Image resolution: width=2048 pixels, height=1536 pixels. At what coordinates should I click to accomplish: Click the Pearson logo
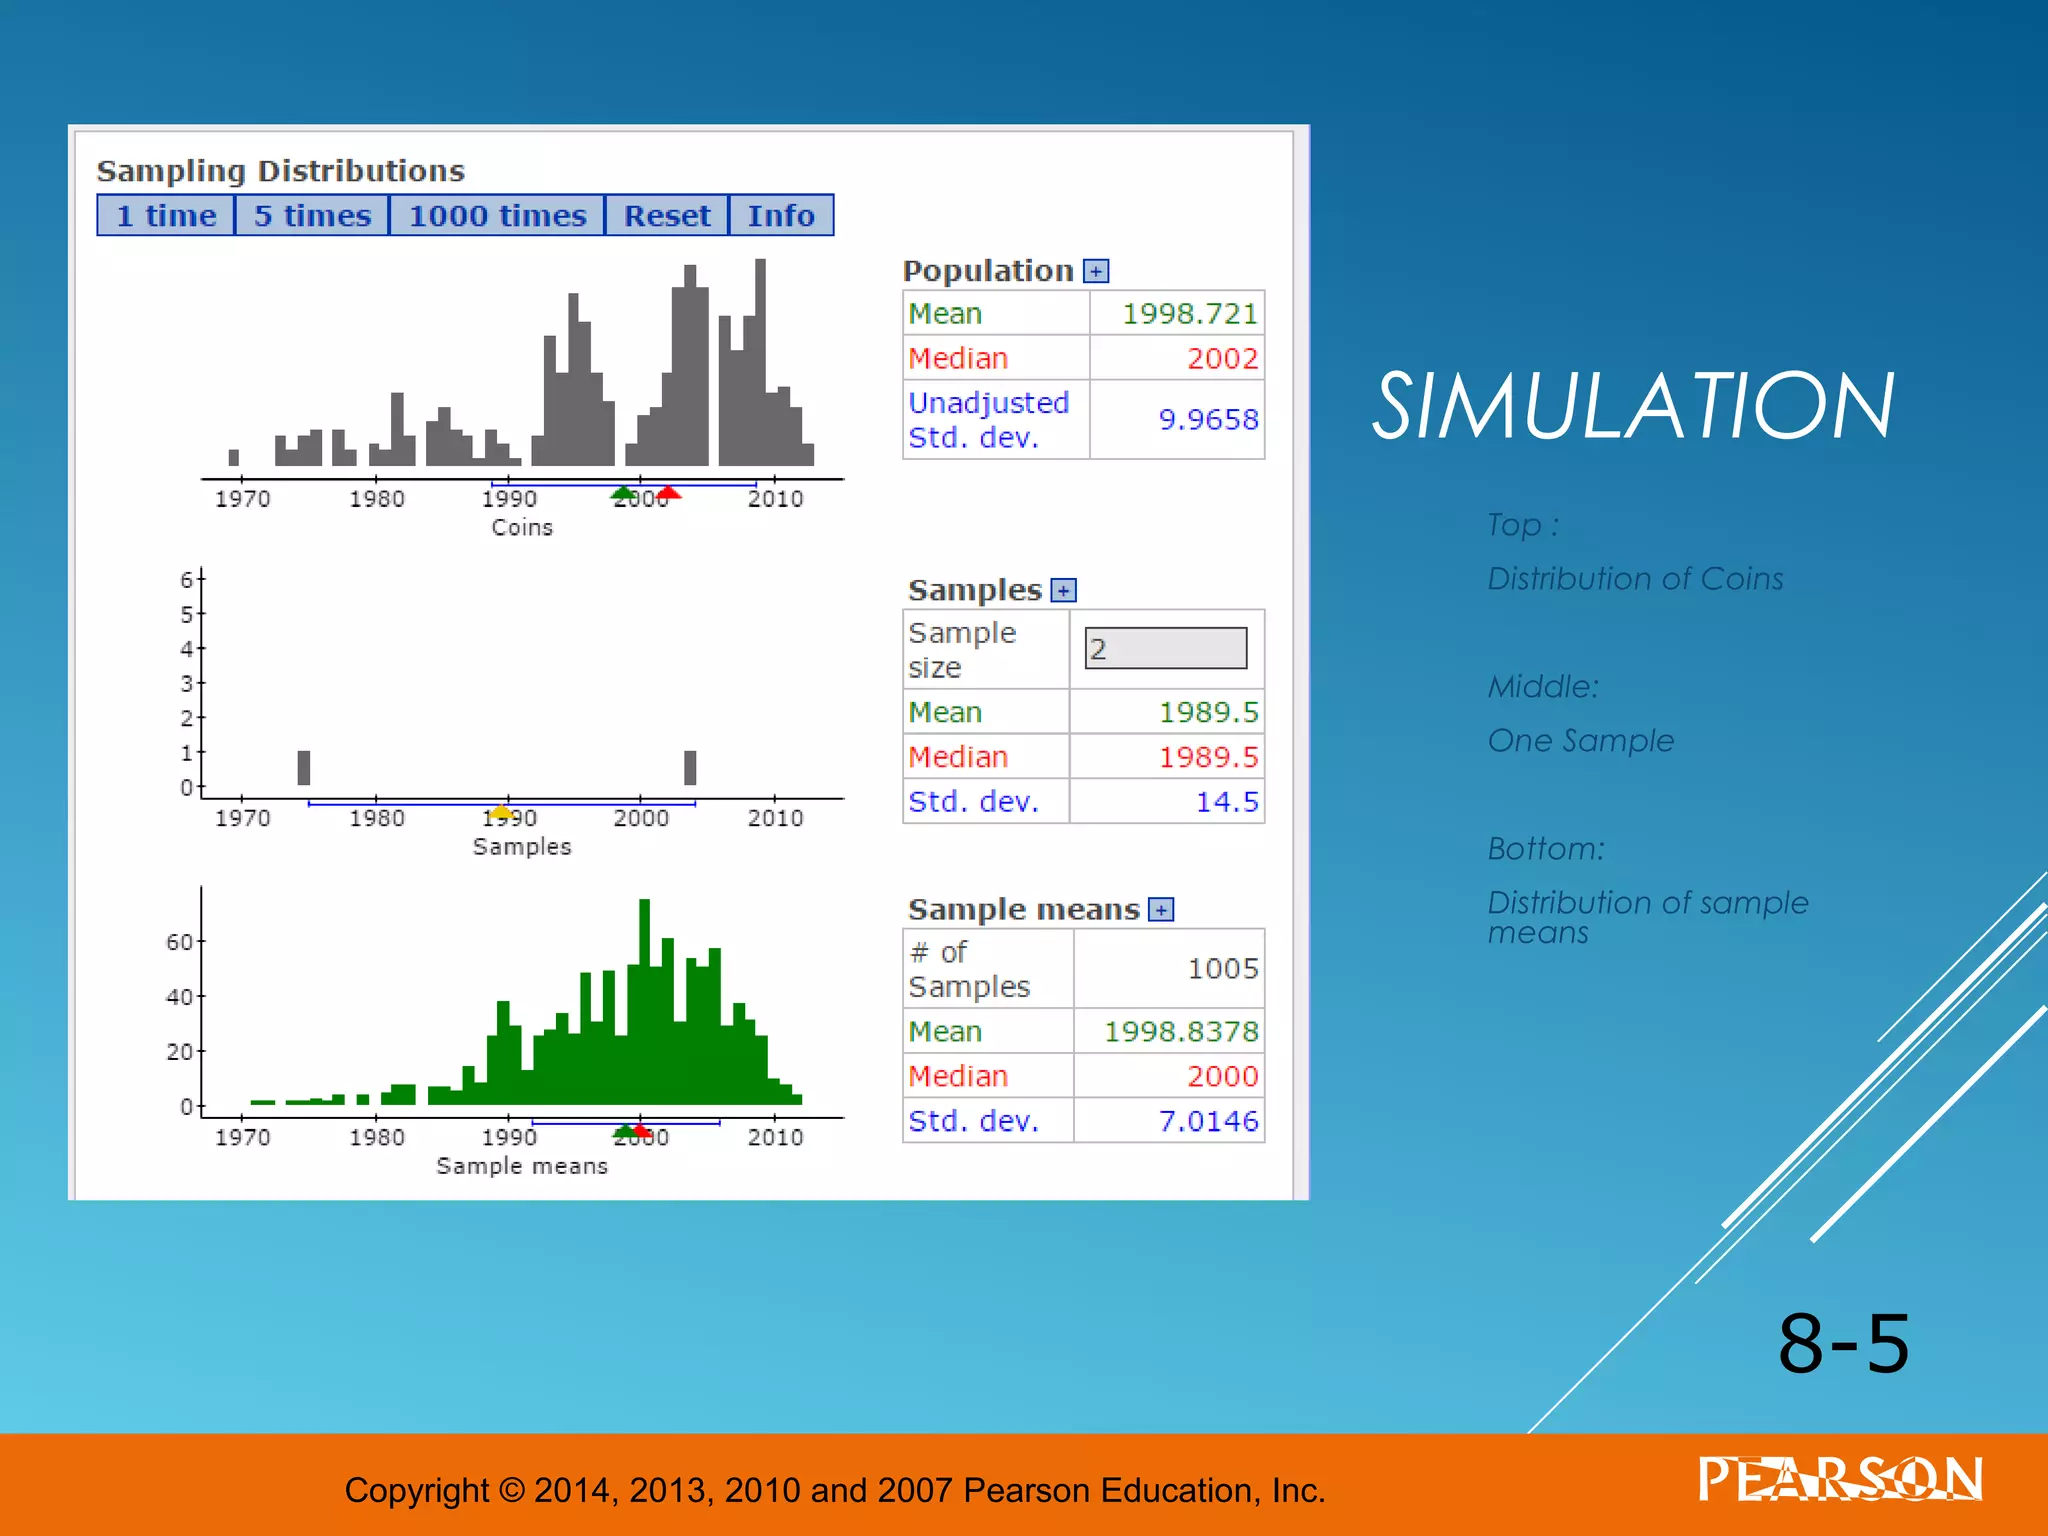1839,1480
